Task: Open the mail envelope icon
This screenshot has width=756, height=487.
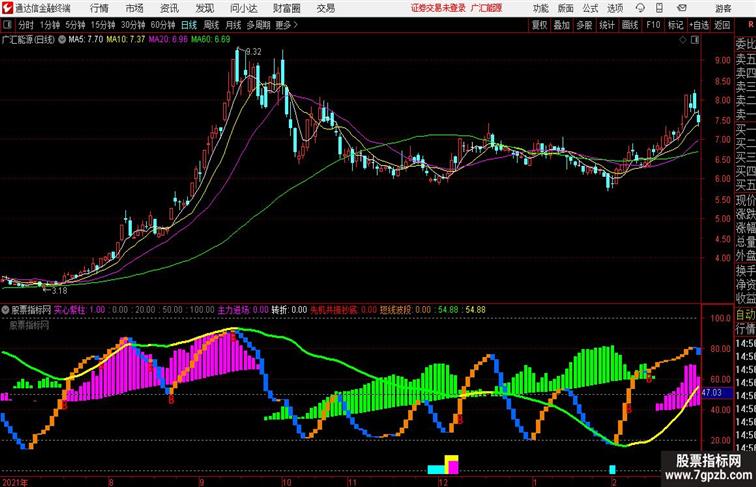Action: tap(682, 8)
